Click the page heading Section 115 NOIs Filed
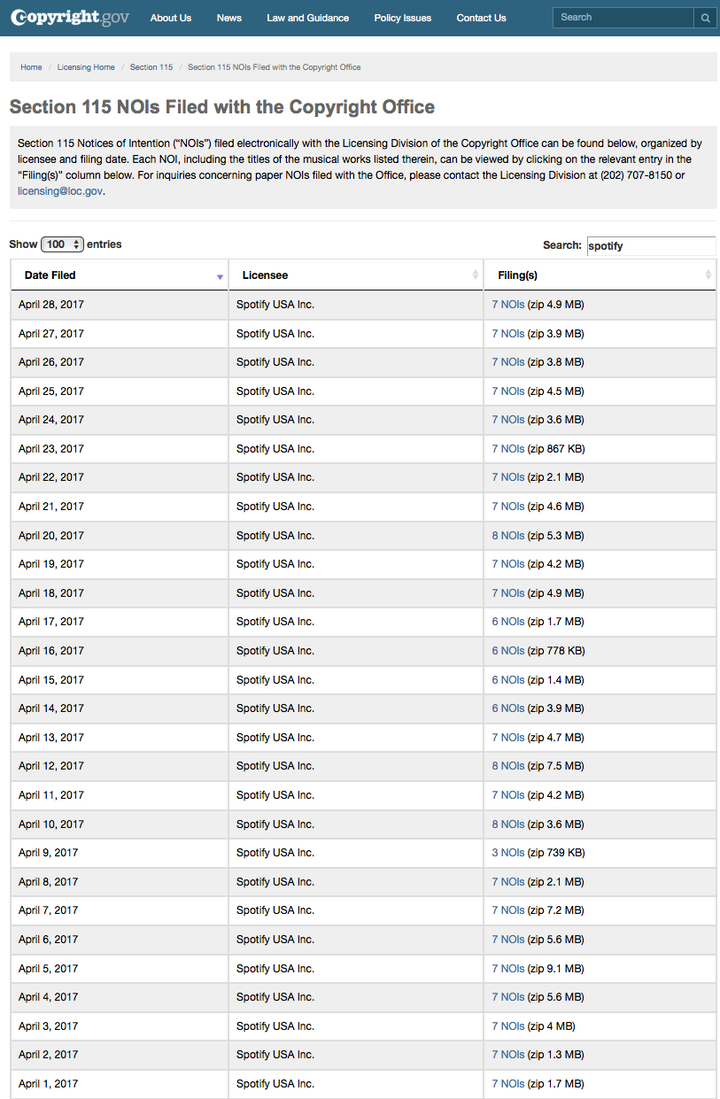 222,107
